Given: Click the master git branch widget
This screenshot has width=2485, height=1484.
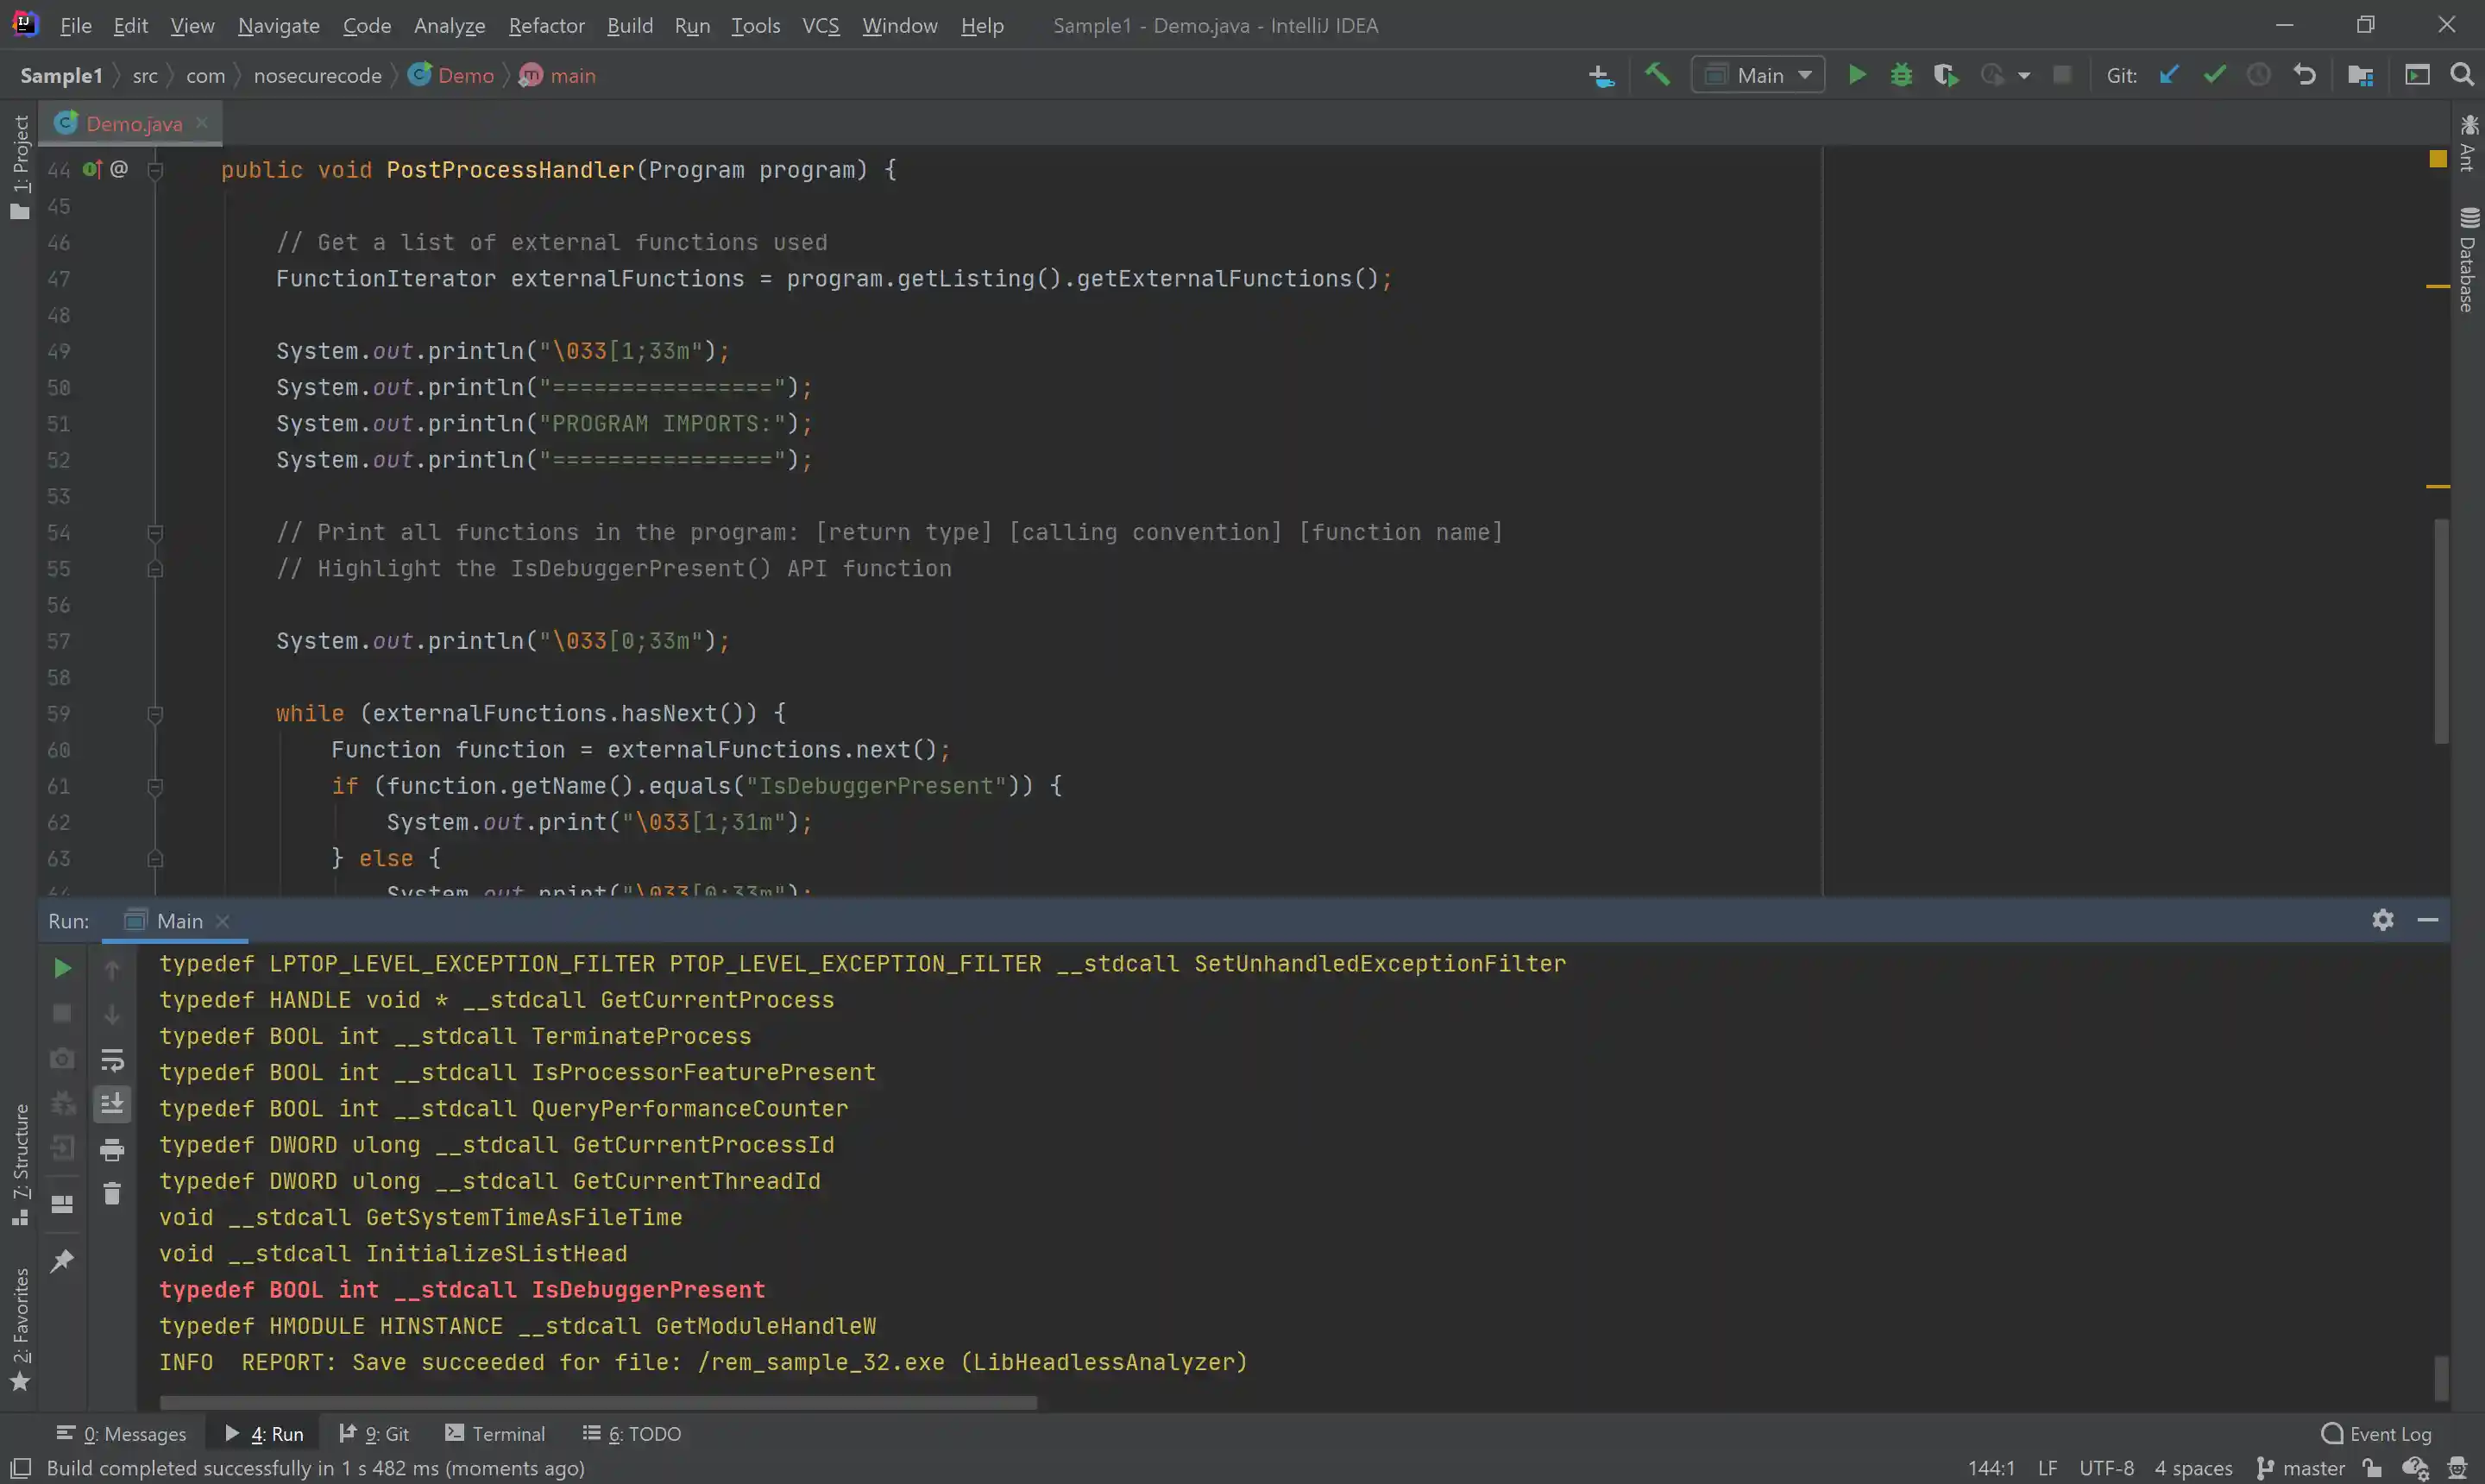Looking at the screenshot, I should tap(2302, 1468).
